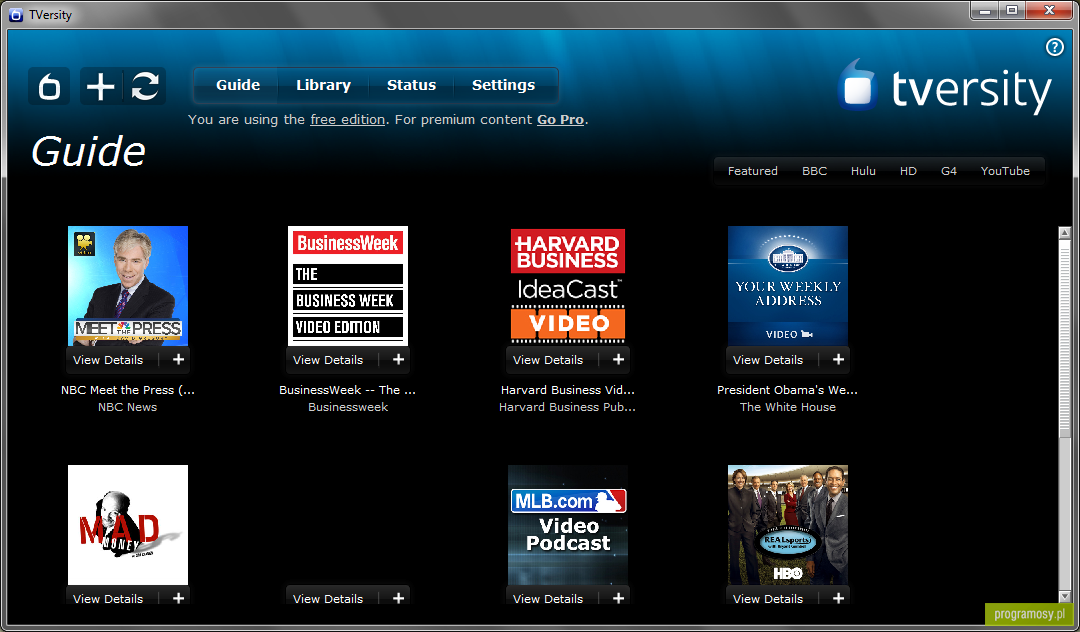Add Harvard Business Video with plus icon

619,359
